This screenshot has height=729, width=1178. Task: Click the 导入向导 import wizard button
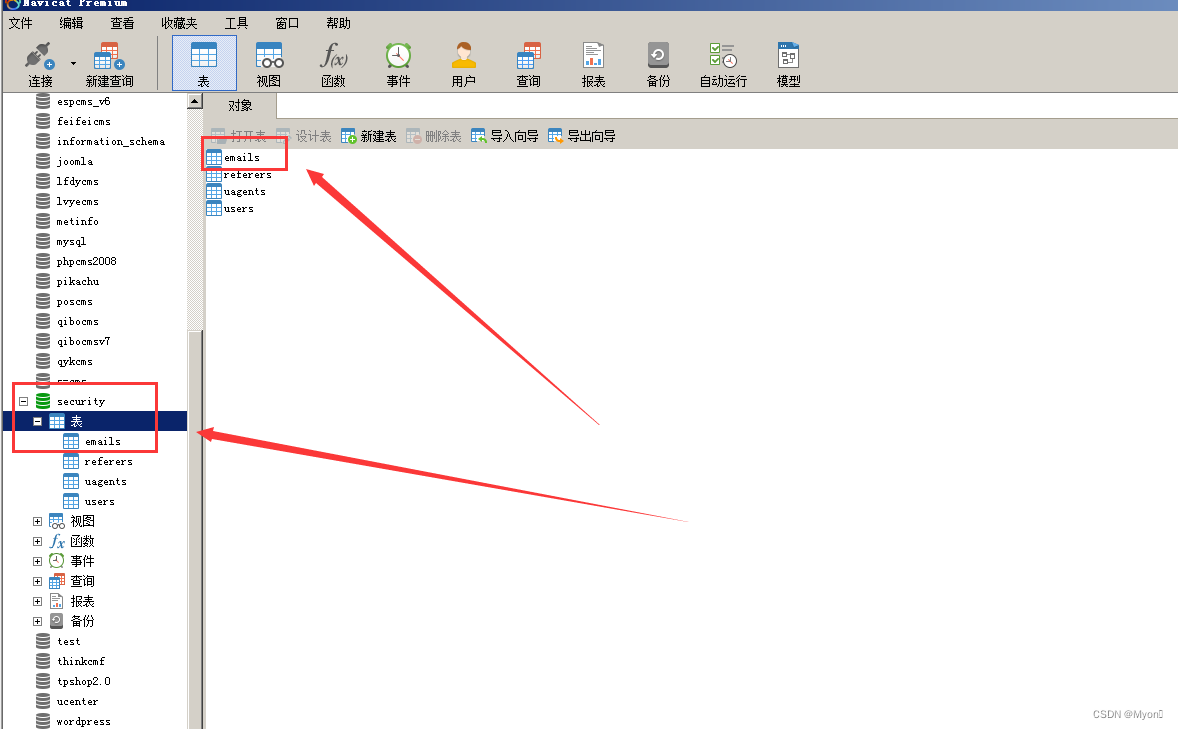click(x=505, y=136)
